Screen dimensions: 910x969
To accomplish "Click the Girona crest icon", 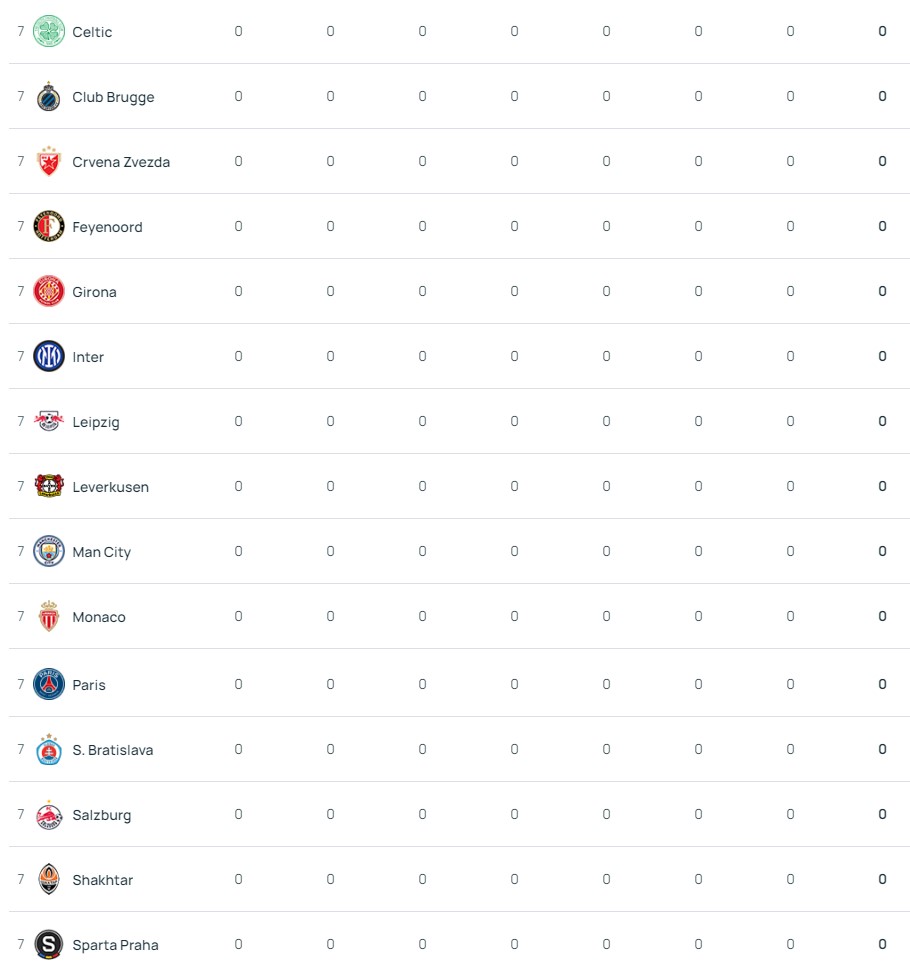I will click(49, 292).
